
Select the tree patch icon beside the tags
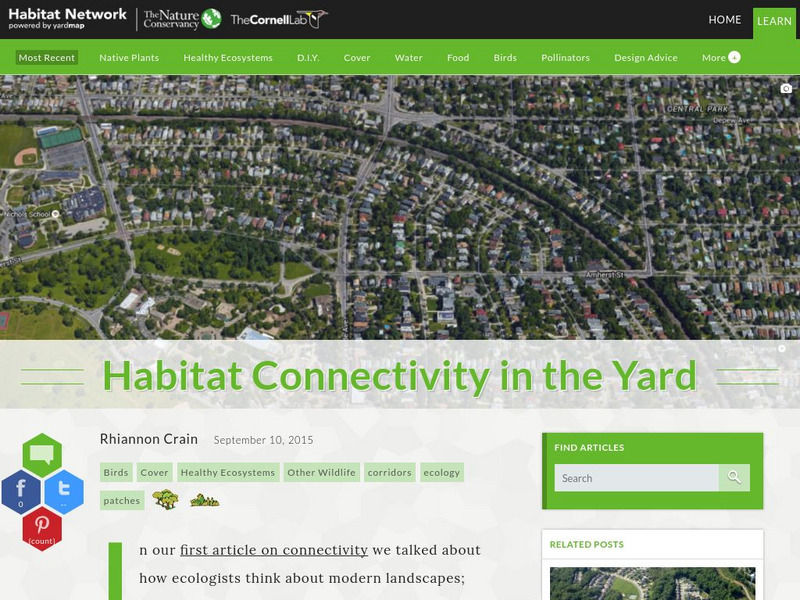point(165,500)
